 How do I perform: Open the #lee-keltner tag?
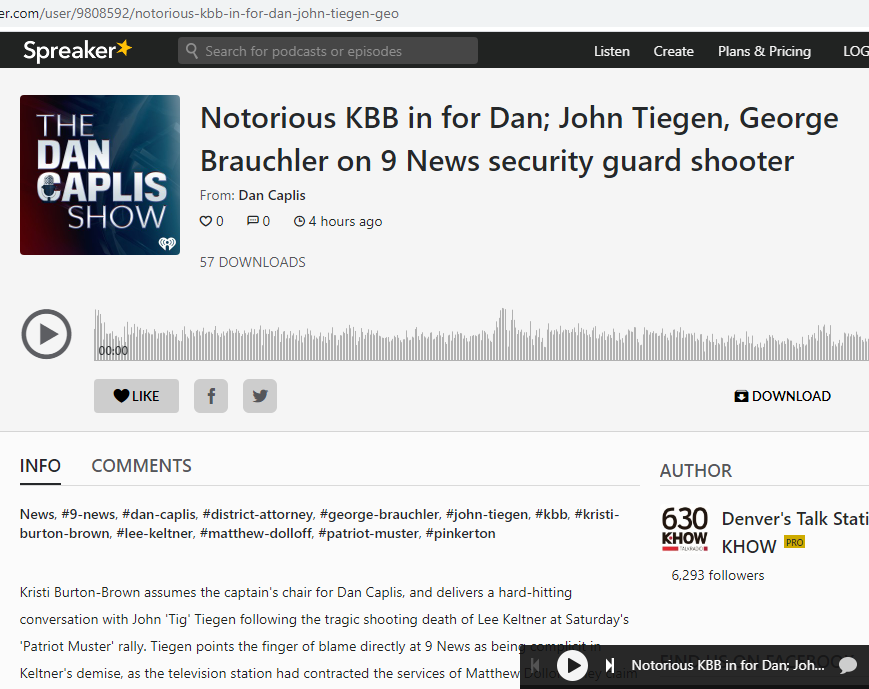(155, 533)
